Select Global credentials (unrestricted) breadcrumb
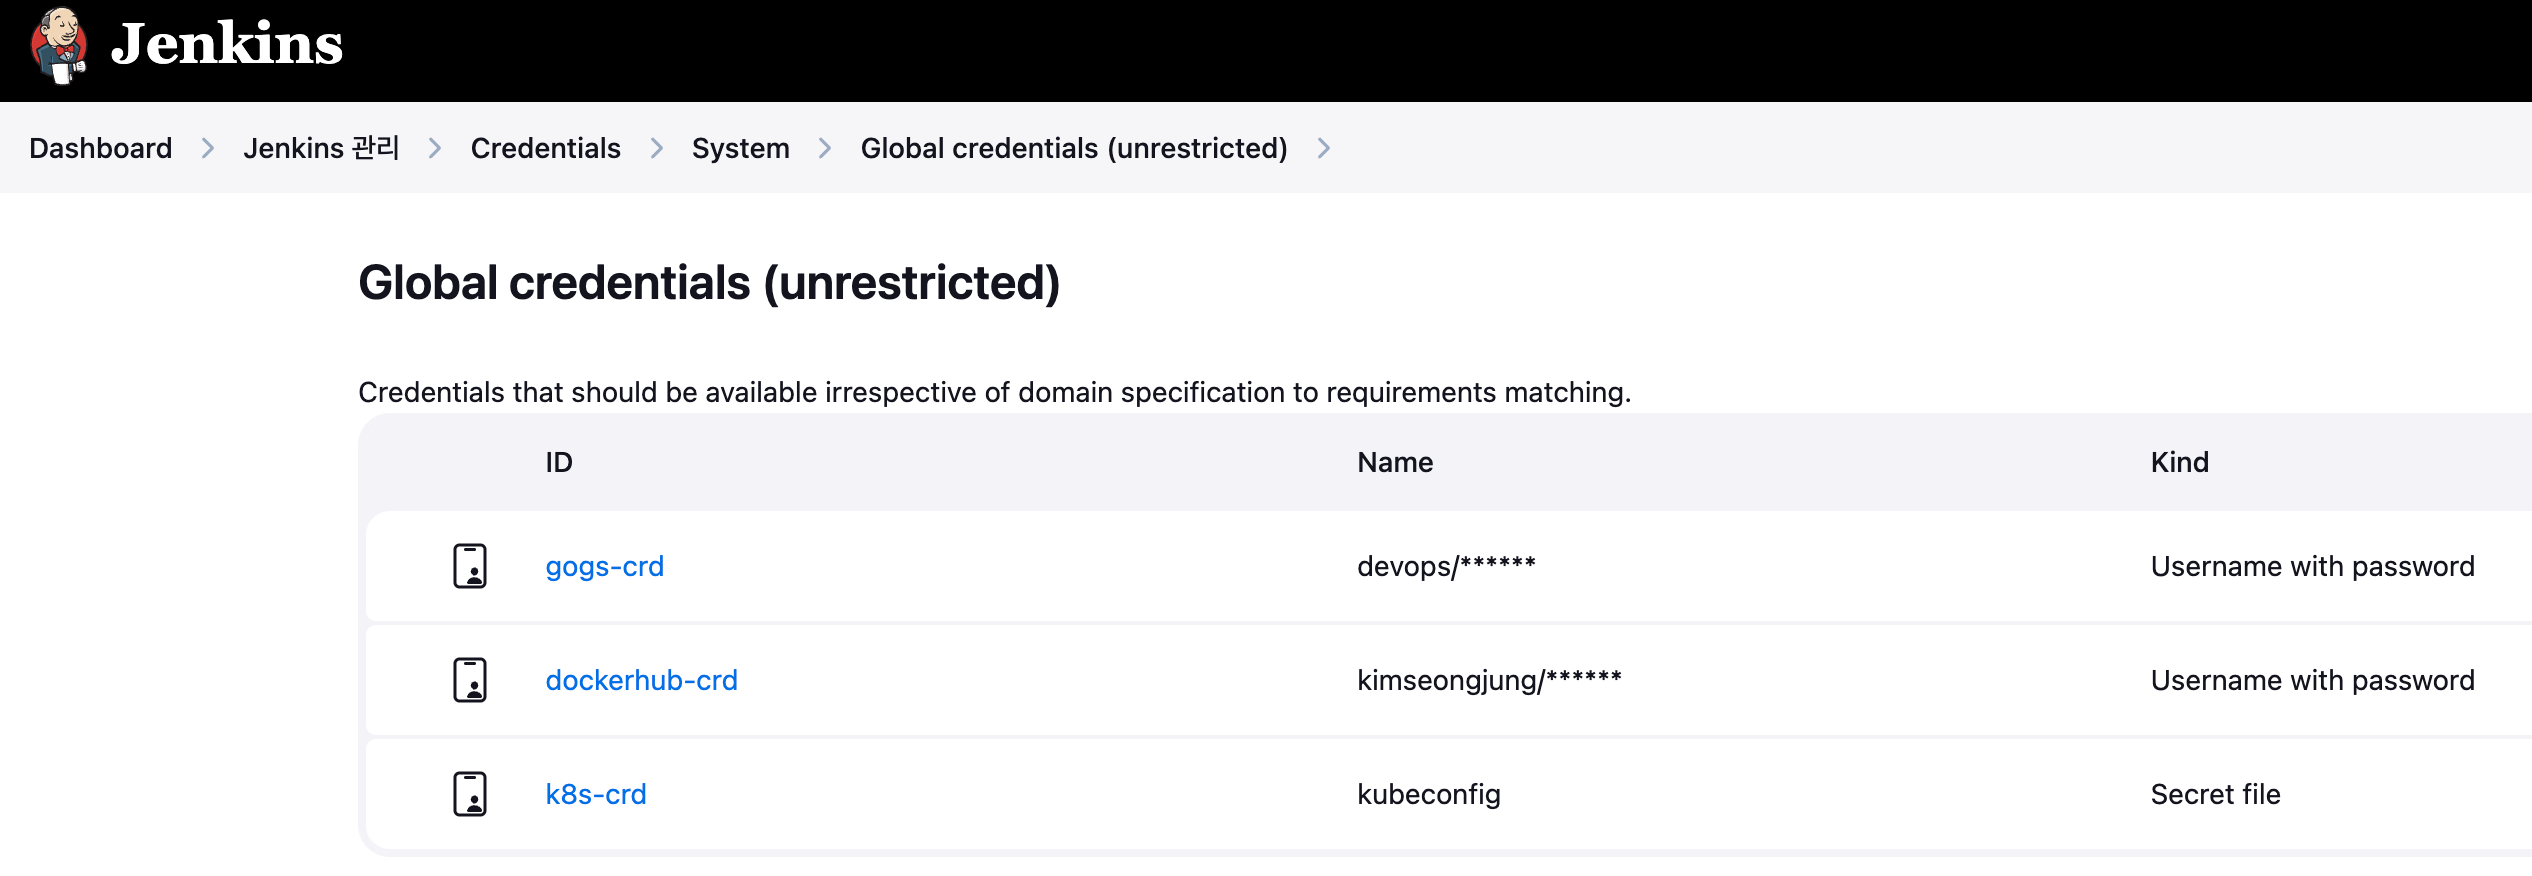2532x876 pixels. [x=1074, y=148]
